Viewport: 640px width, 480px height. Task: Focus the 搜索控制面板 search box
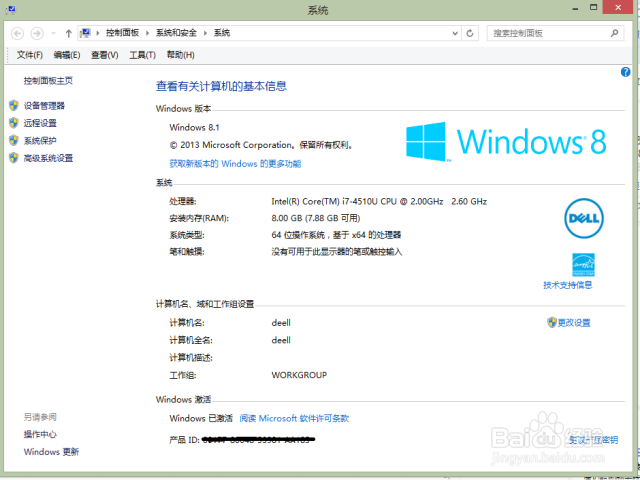pos(556,33)
